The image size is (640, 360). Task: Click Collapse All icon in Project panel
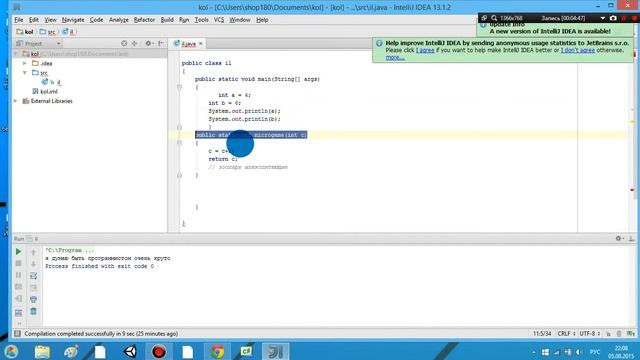(x=134, y=43)
